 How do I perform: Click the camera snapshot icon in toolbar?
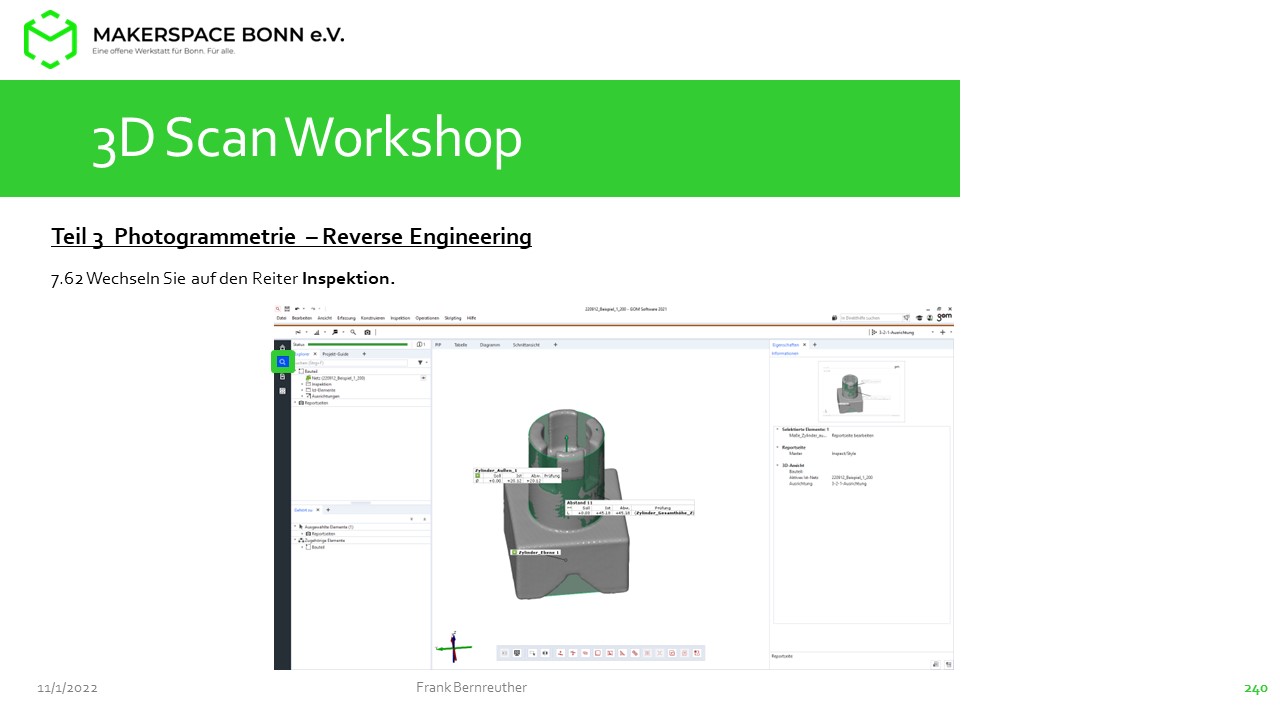coord(367,332)
